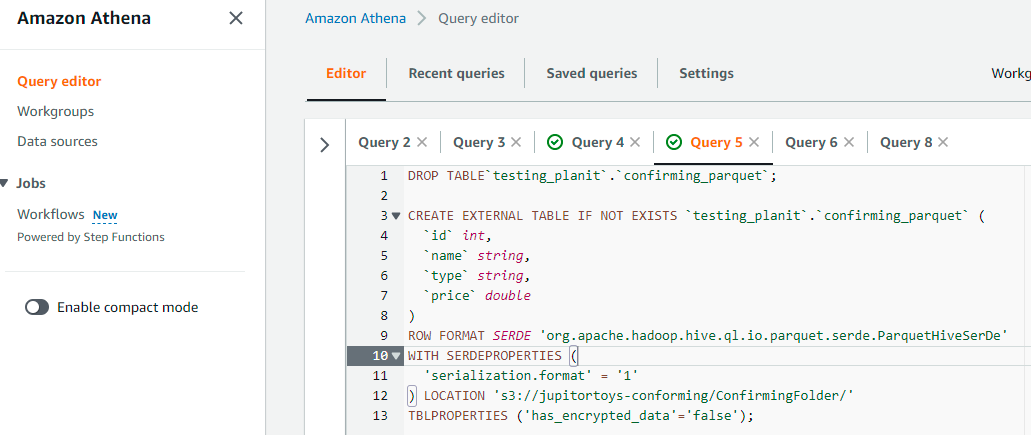
Task: Click the Amazon Athena breadcrumb link
Action: click(x=354, y=18)
